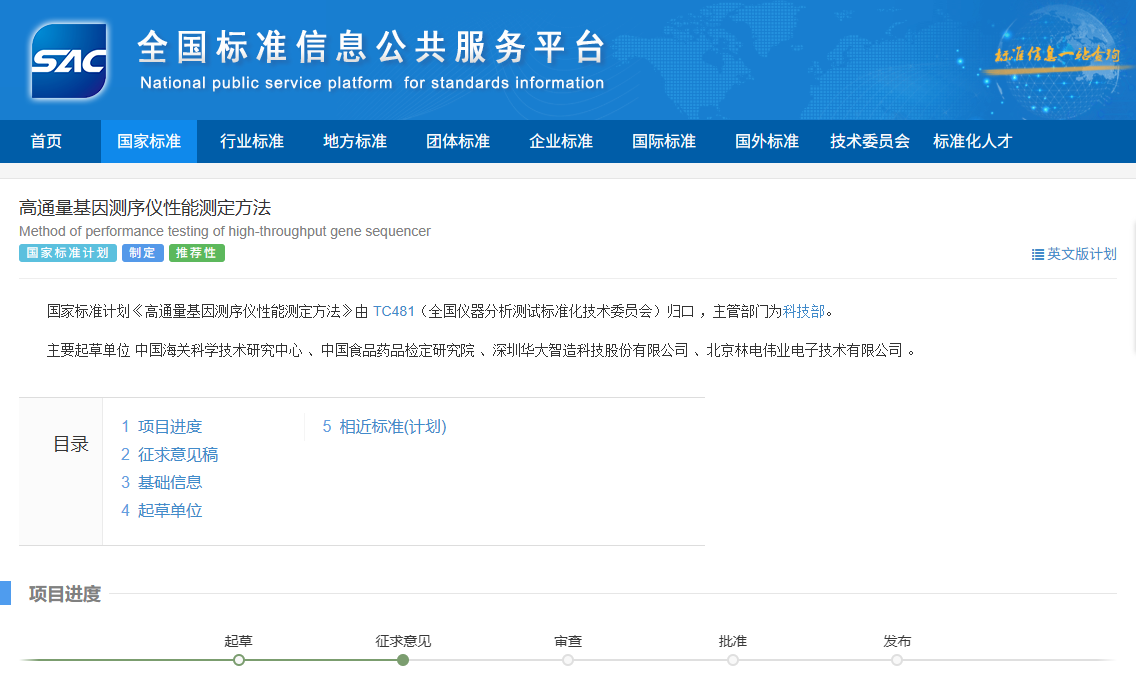The height and width of the screenshot is (692, 1136).
Task: Switch to the 团体标准 section
Action: tap(458, 141)
